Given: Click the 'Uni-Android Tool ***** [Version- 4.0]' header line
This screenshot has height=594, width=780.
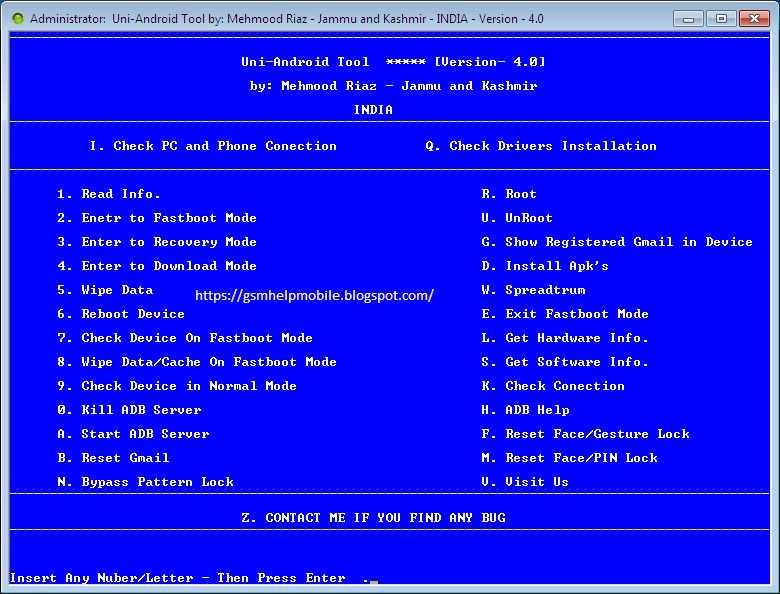Looking at the screenshot, I should [x=393, y=62].
